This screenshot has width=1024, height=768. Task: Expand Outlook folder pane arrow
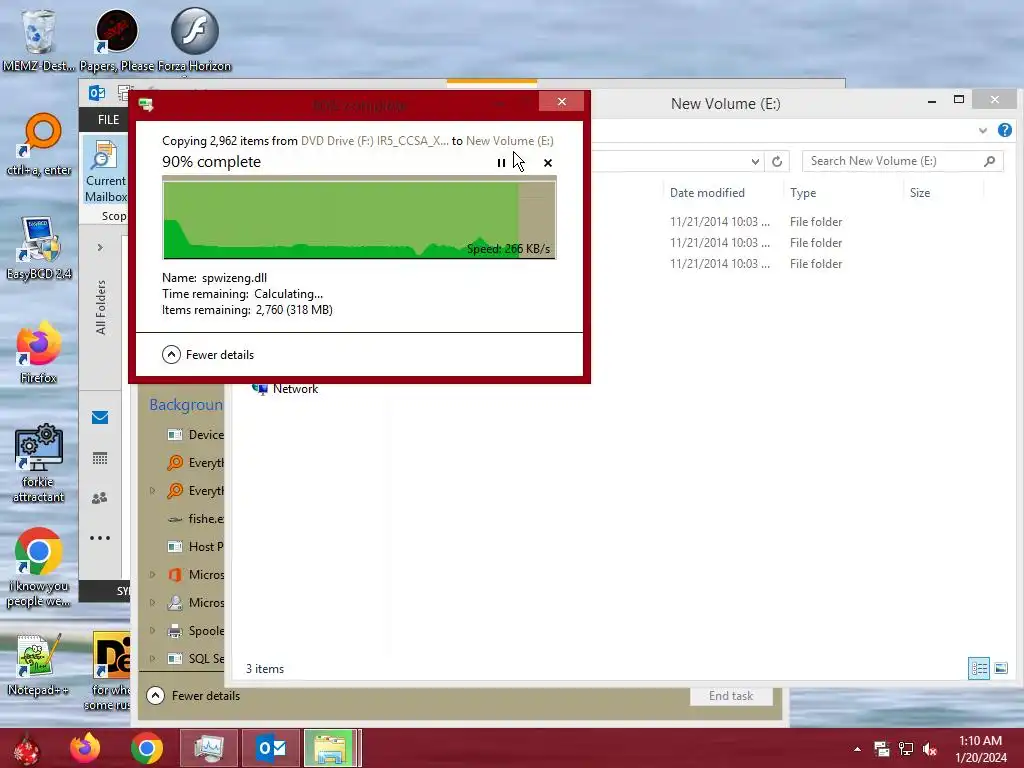pyautogui.click(x=100, y=248)
